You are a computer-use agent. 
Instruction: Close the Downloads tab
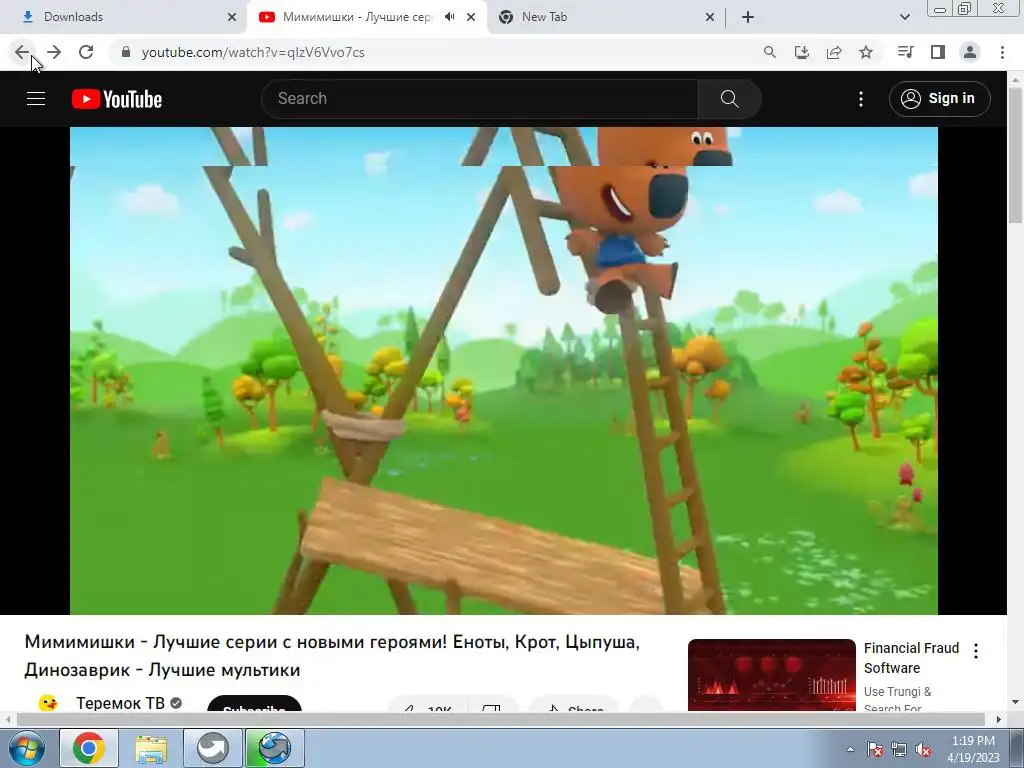tap(232, 17)
